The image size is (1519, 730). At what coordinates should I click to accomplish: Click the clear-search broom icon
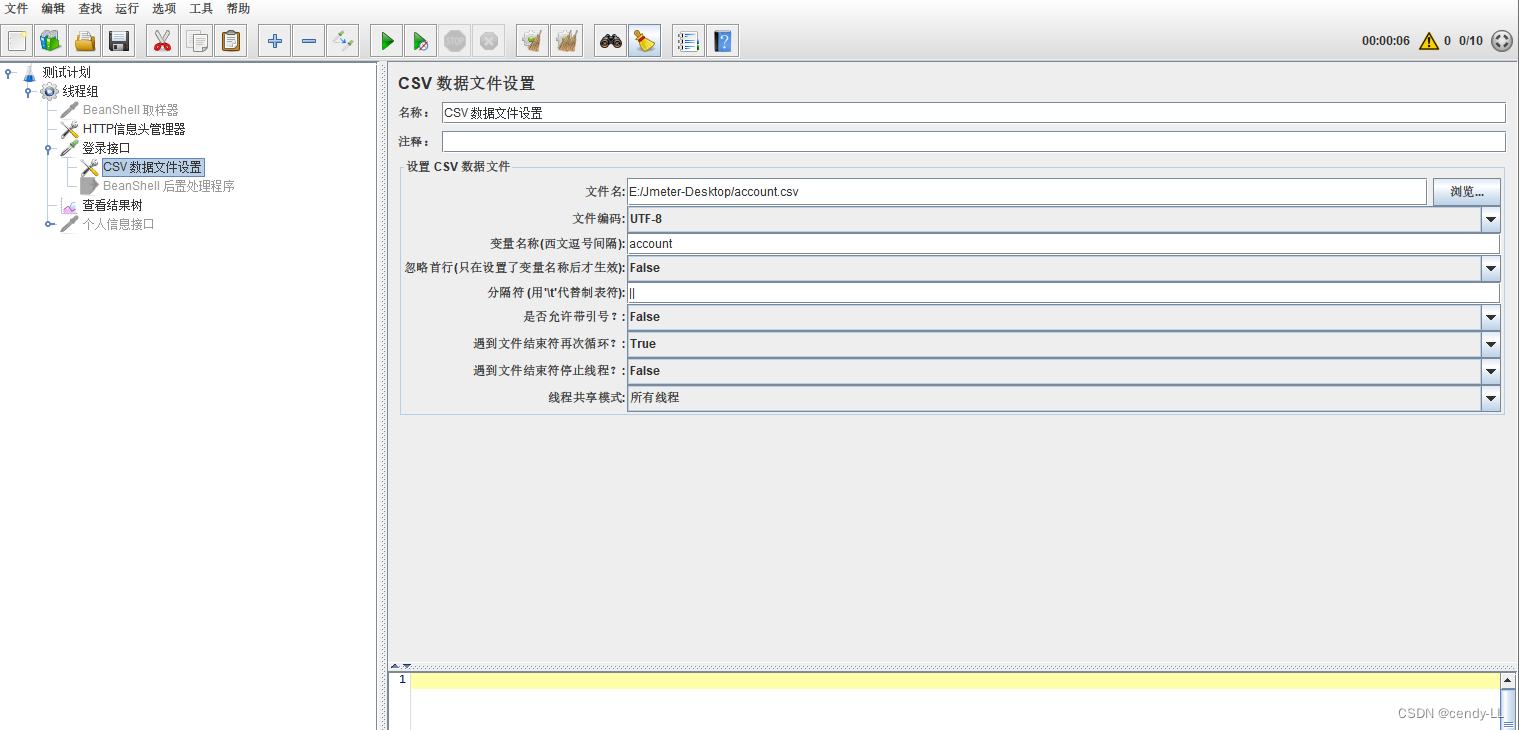[x=644, y=40]
